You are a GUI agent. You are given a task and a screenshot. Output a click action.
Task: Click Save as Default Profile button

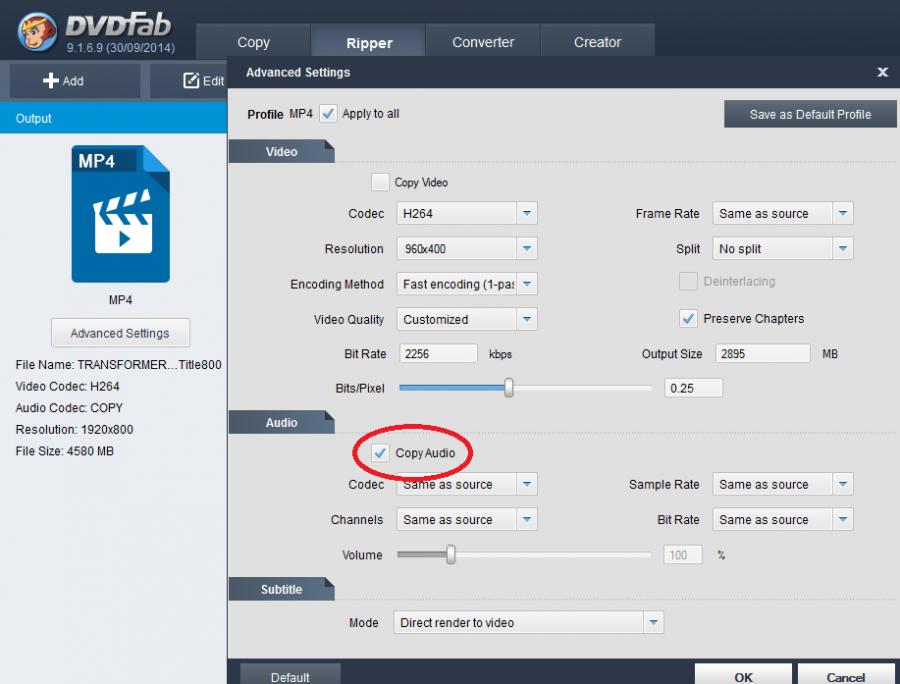click(810, 114)
